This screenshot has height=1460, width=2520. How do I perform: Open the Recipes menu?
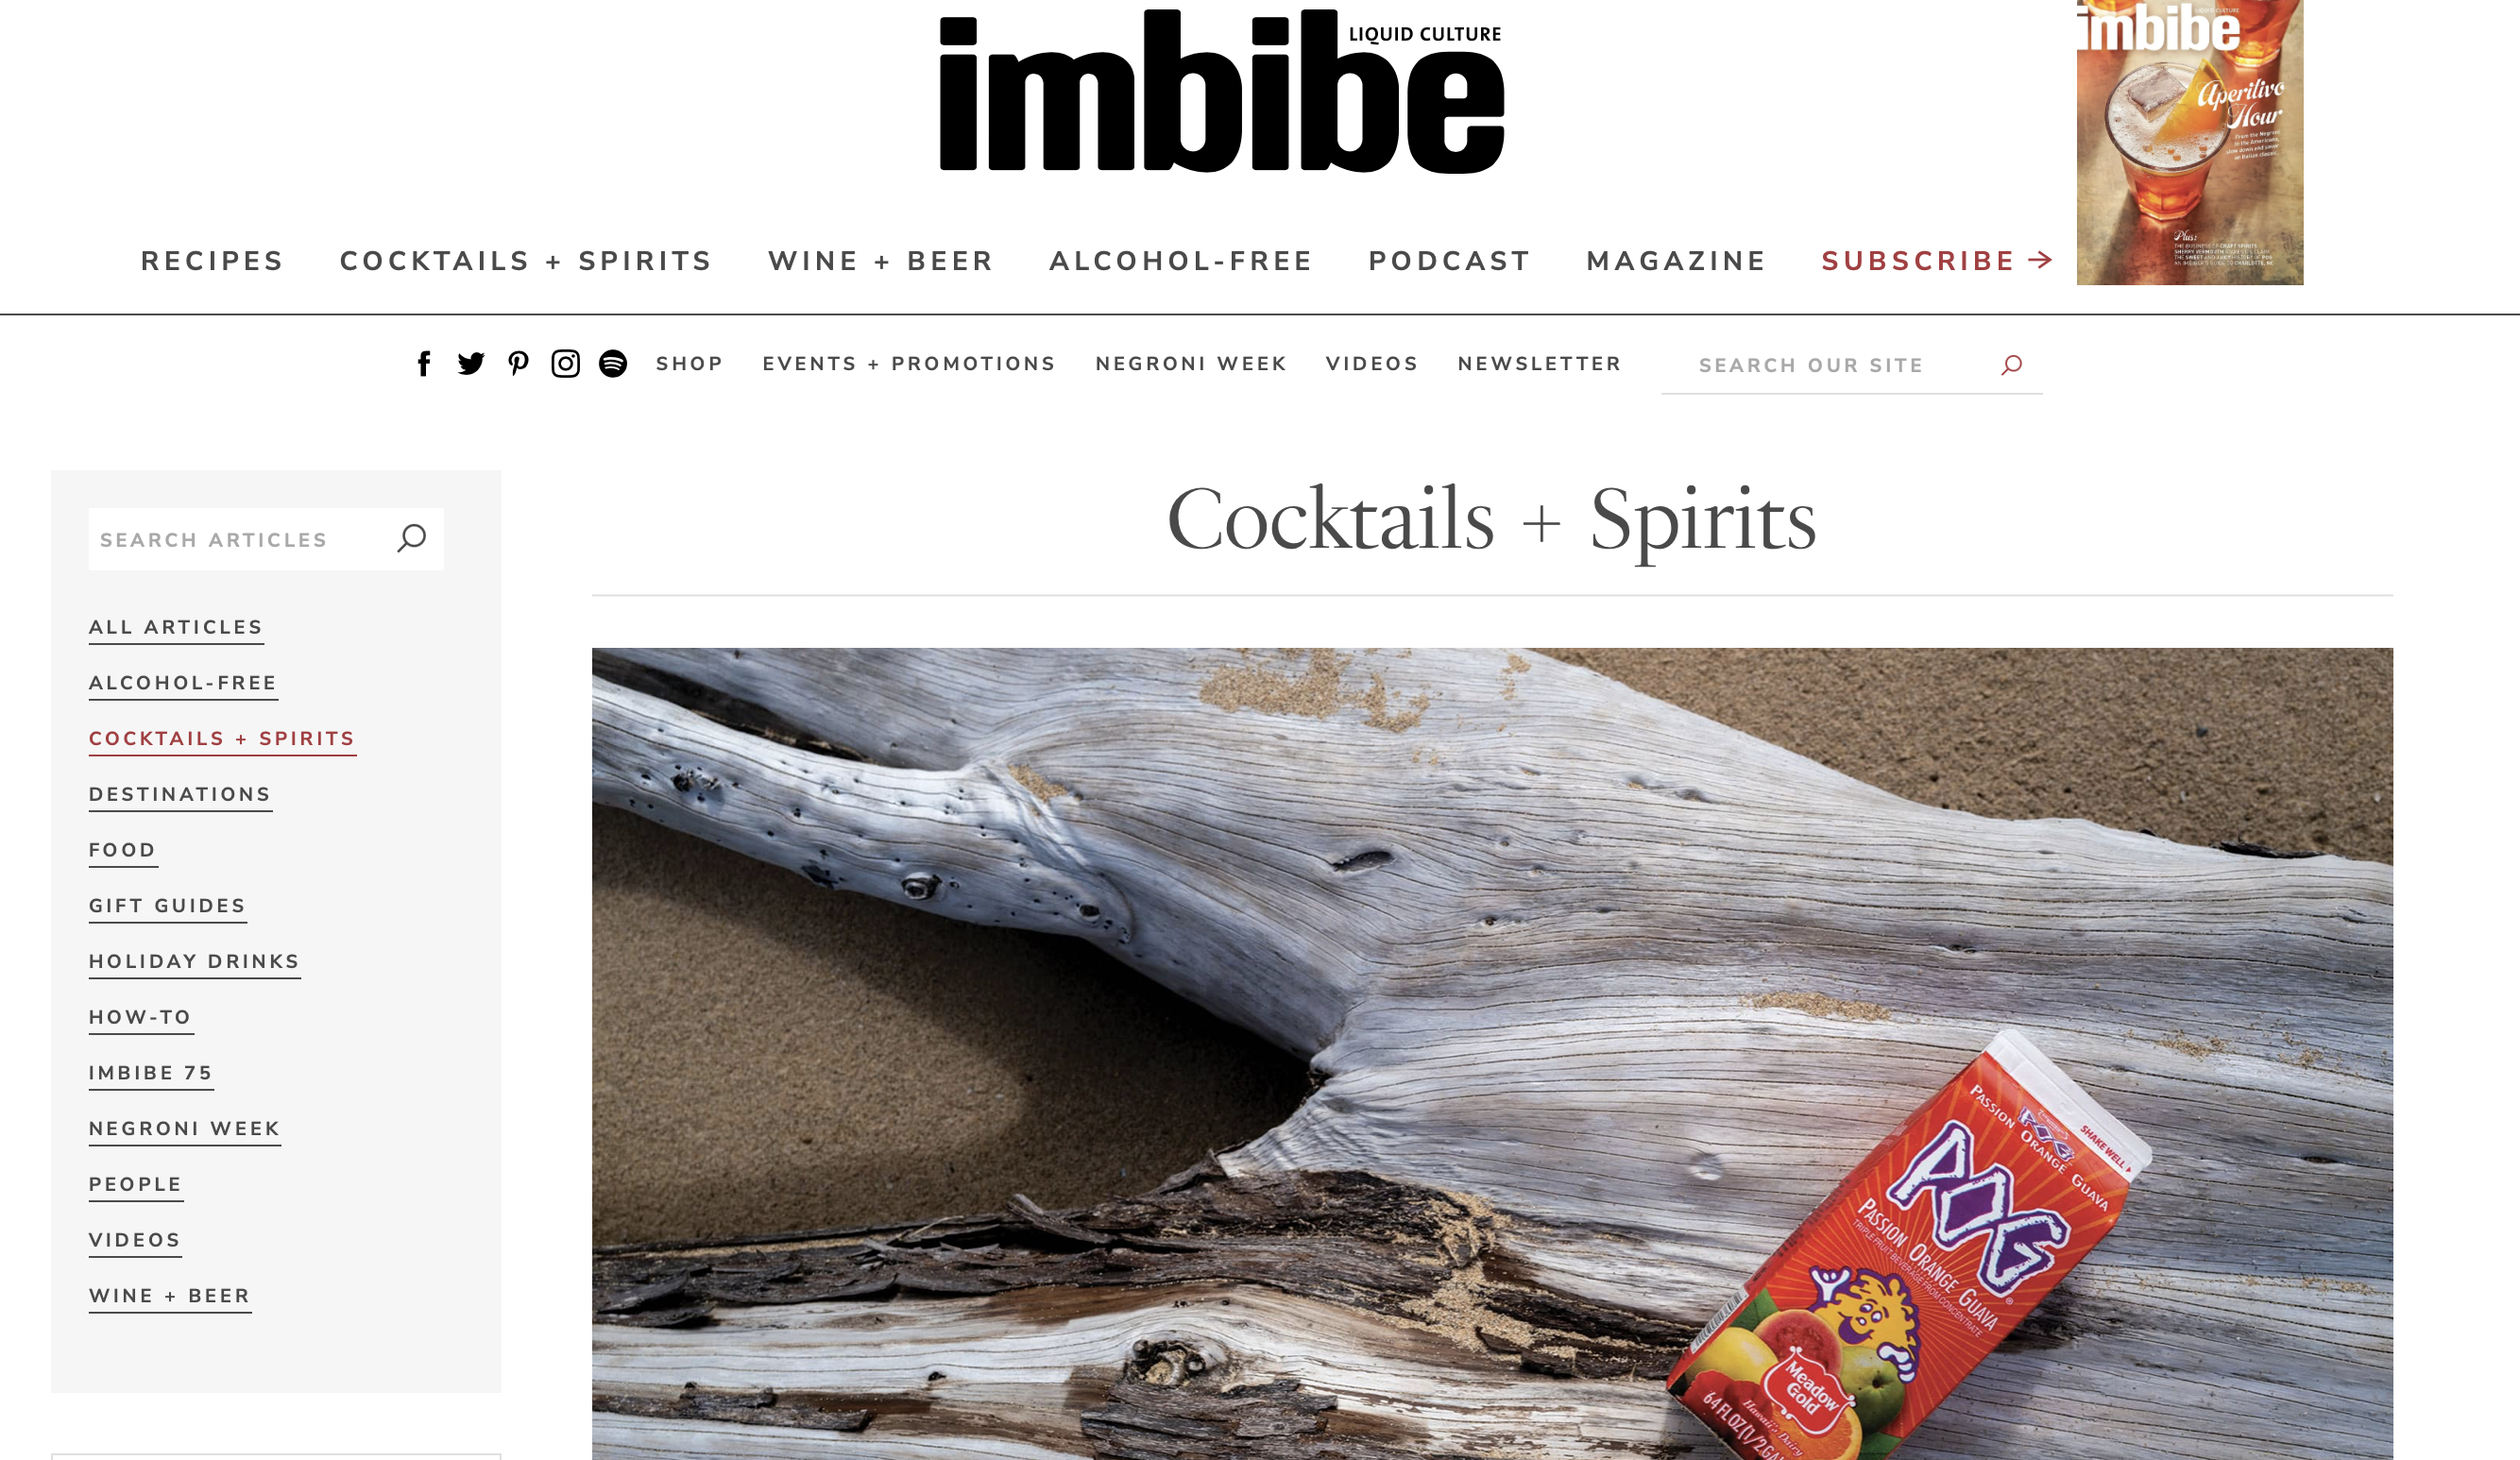click(212, 261)
